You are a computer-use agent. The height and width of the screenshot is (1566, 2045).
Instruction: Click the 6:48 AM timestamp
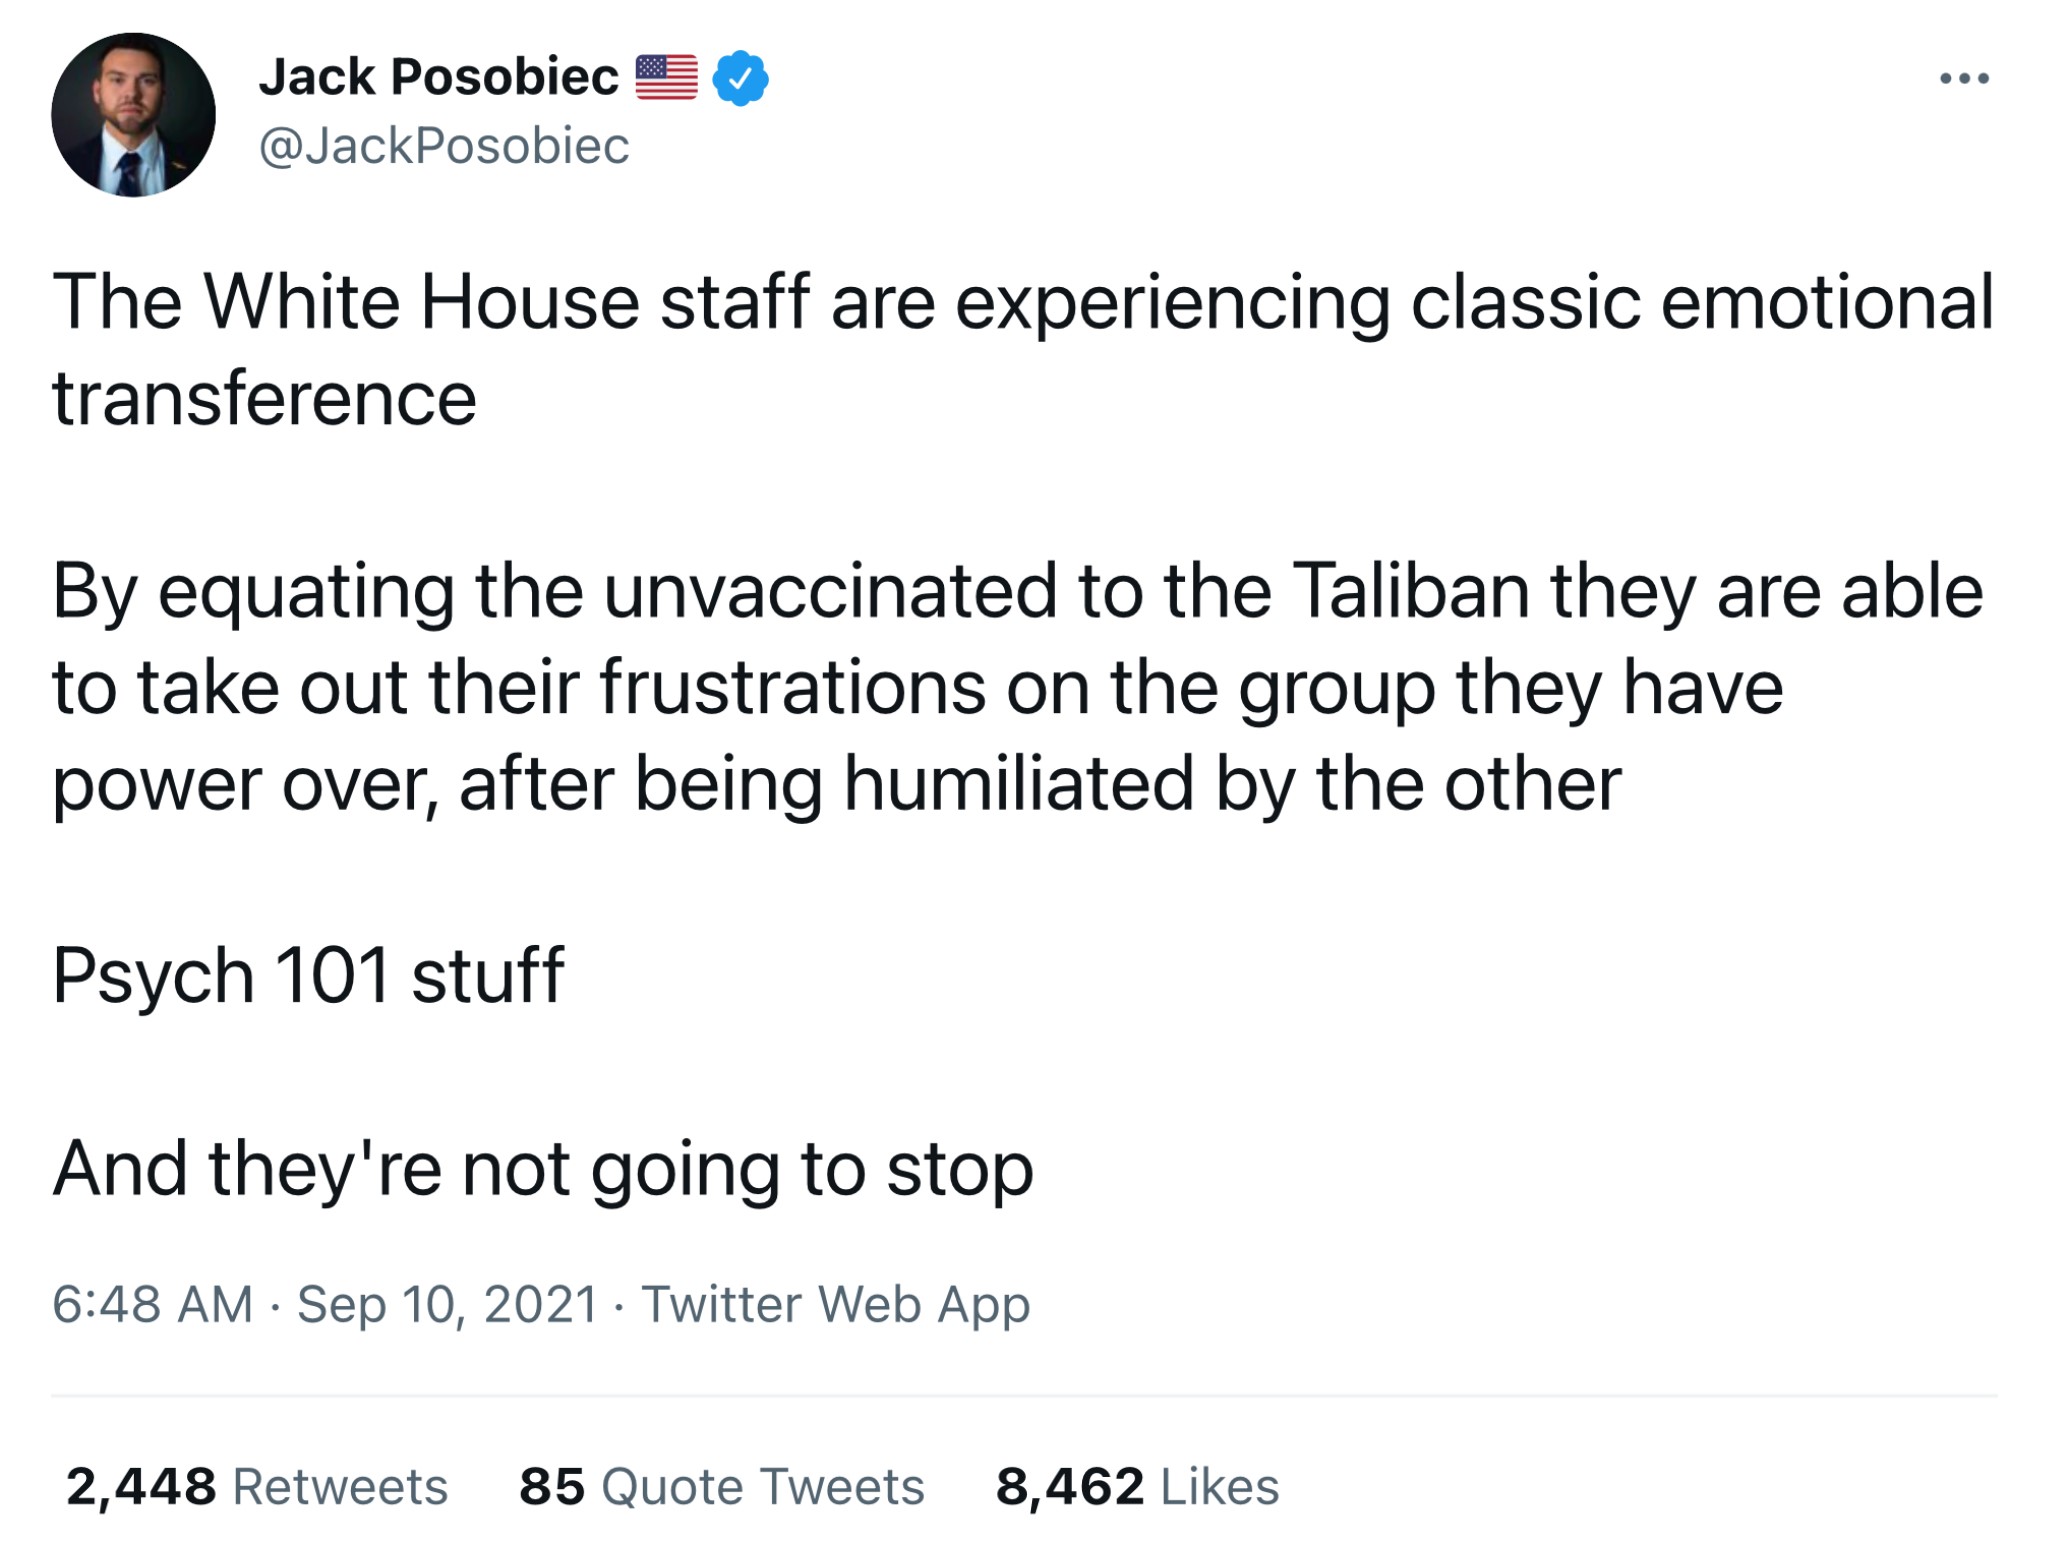click(152, 1304)
